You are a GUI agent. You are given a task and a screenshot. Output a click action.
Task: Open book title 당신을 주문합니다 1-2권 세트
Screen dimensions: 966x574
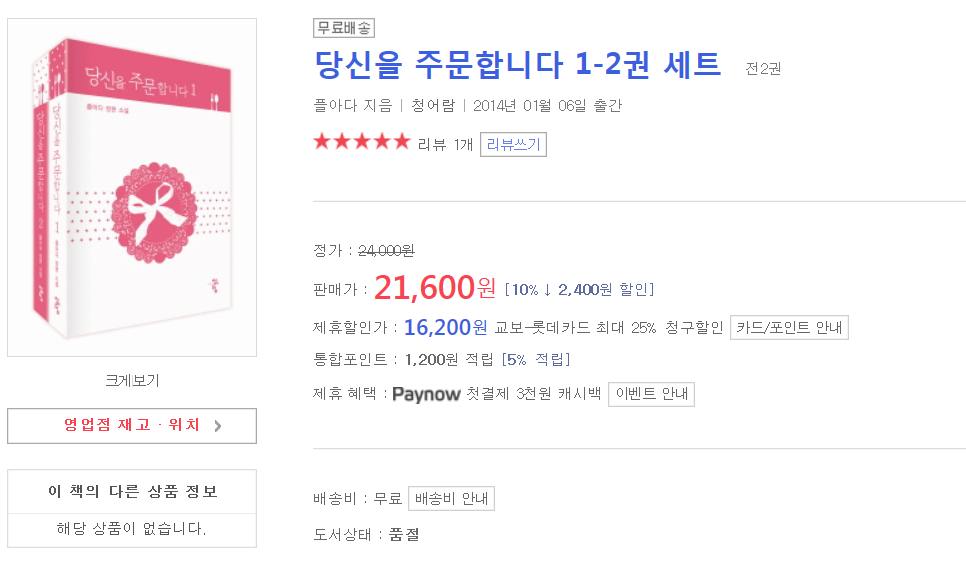coord(517,65)
